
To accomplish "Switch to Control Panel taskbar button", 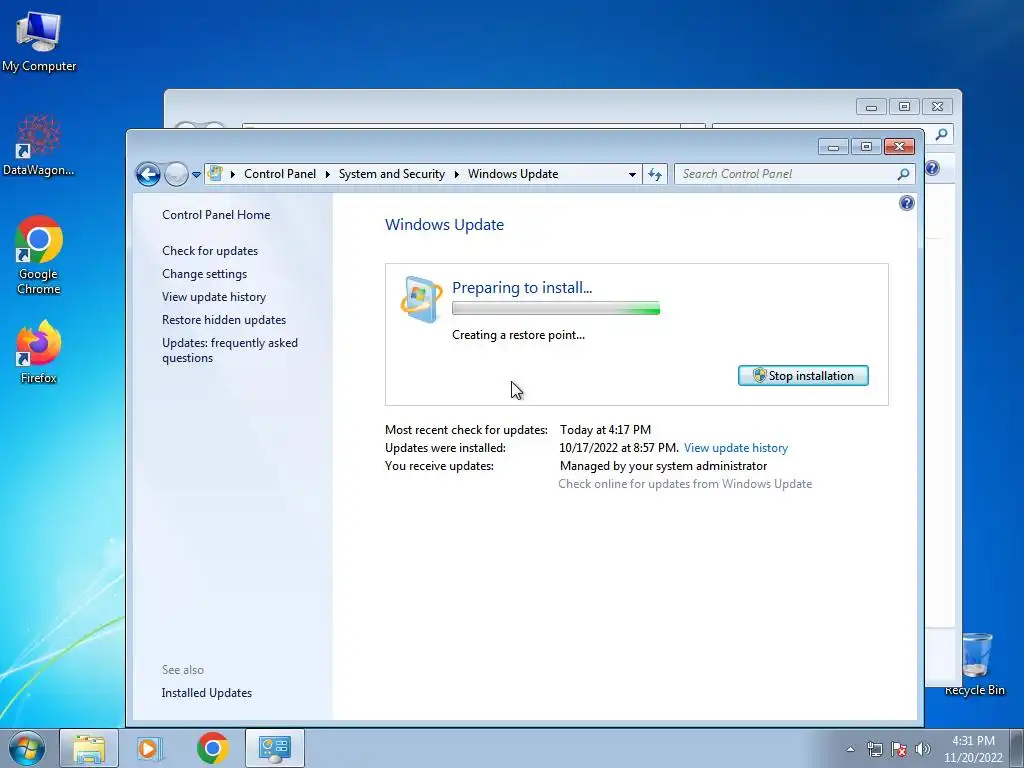I will (274, 748).
